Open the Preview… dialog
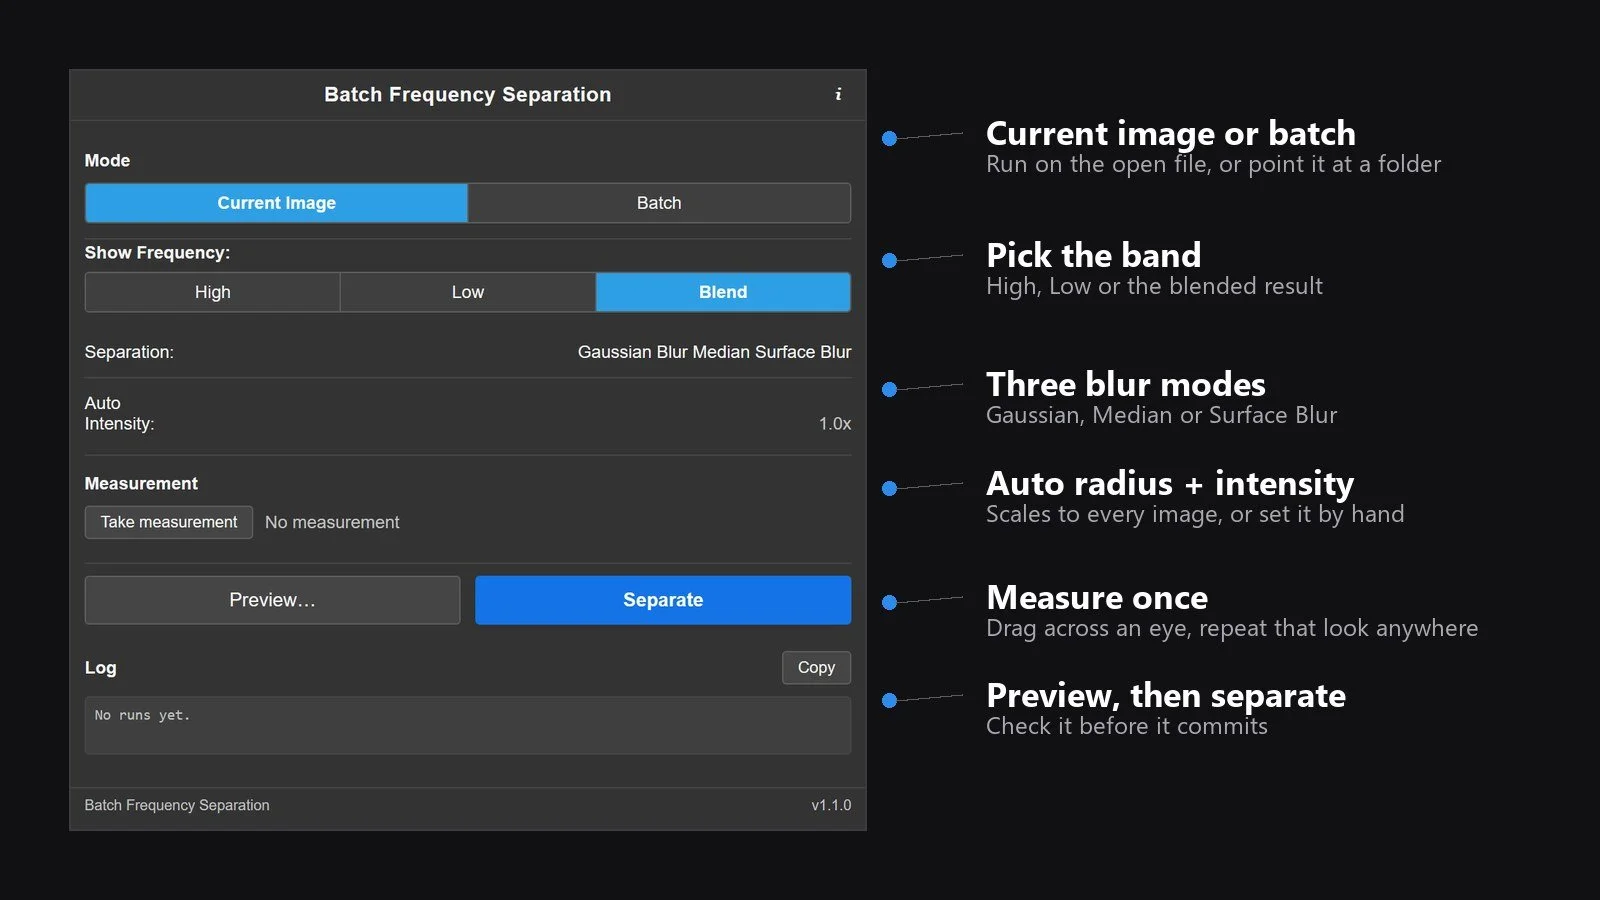Screen dimensions: 1600x900 tap(272, 600)
